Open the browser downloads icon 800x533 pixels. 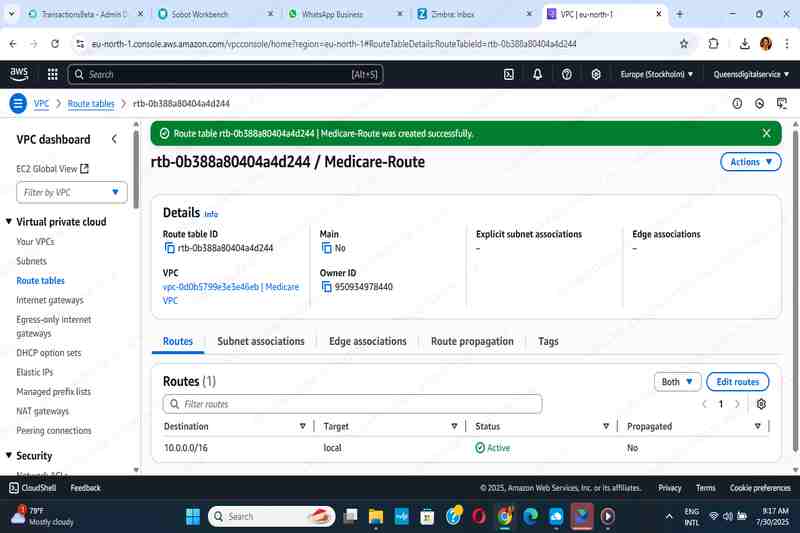[x=744, y=44]
